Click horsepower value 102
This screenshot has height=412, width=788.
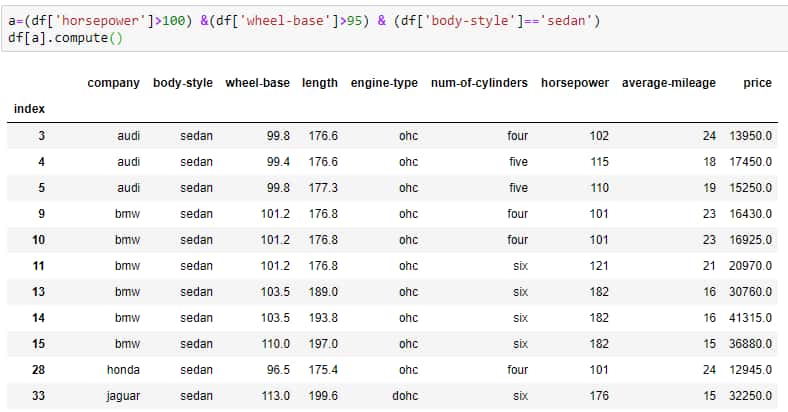coord(599,136)
